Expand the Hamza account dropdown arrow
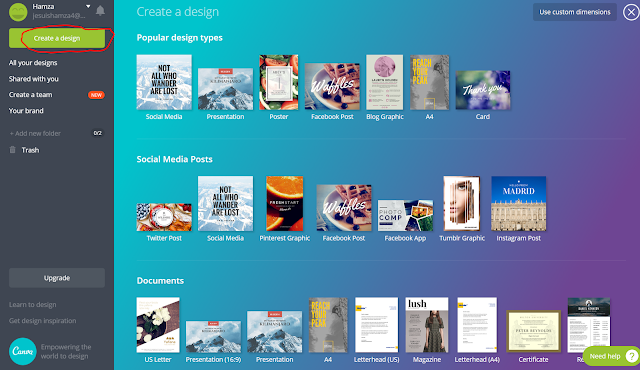 tap(88, 6)
